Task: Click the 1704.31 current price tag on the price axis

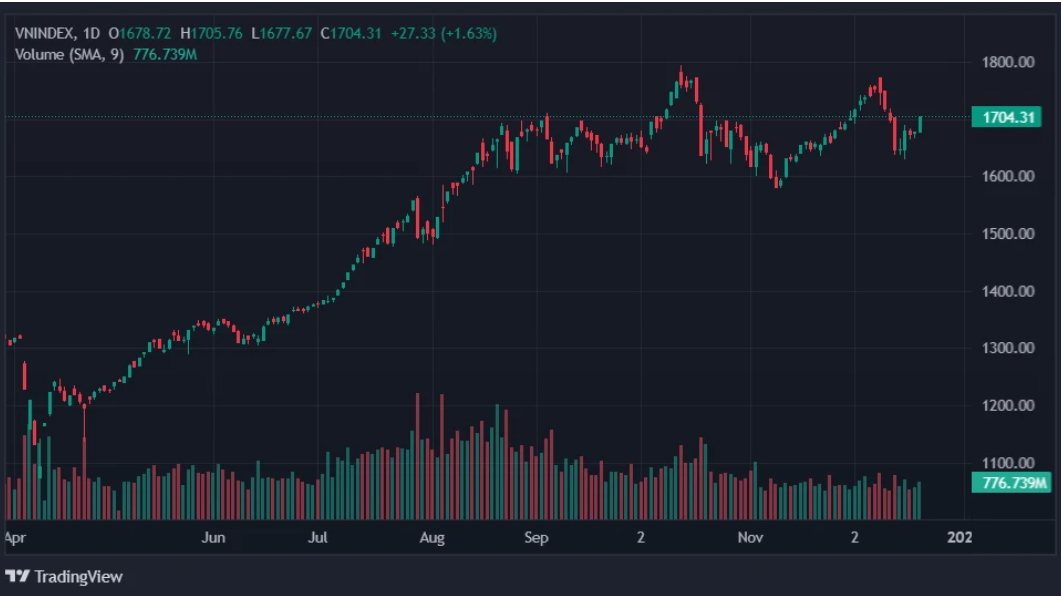Action: [x=1007, y=117]
